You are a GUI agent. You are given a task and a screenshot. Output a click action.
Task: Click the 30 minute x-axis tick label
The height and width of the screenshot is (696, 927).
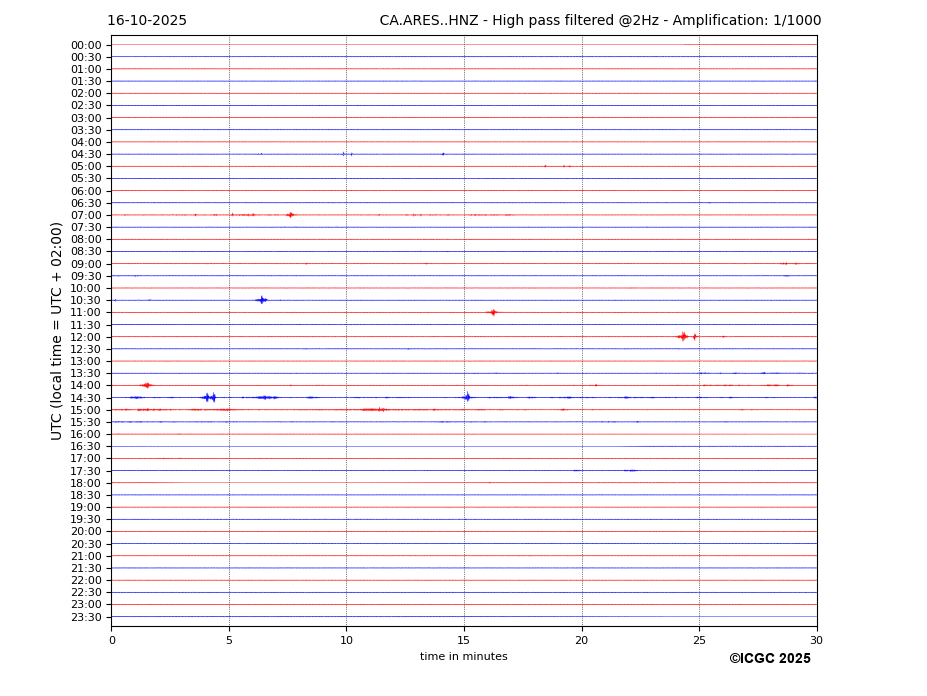click(816, 640)
